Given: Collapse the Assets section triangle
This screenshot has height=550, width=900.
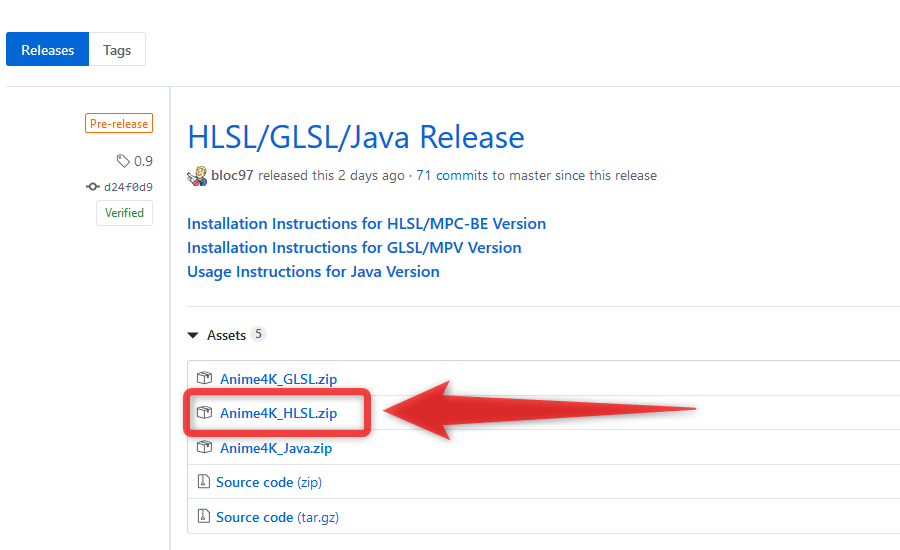Looking at the screenshot, I should point(193,335).
